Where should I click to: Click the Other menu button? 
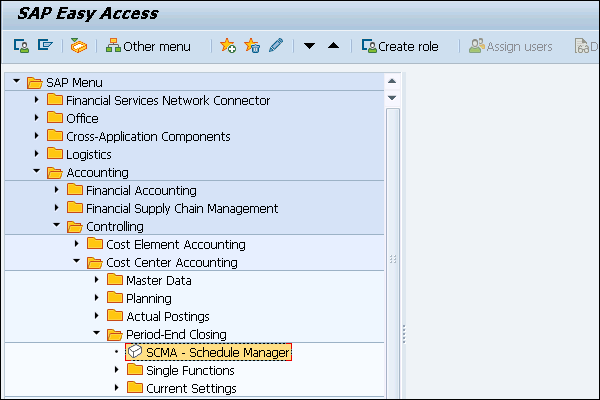coord(148,46)
